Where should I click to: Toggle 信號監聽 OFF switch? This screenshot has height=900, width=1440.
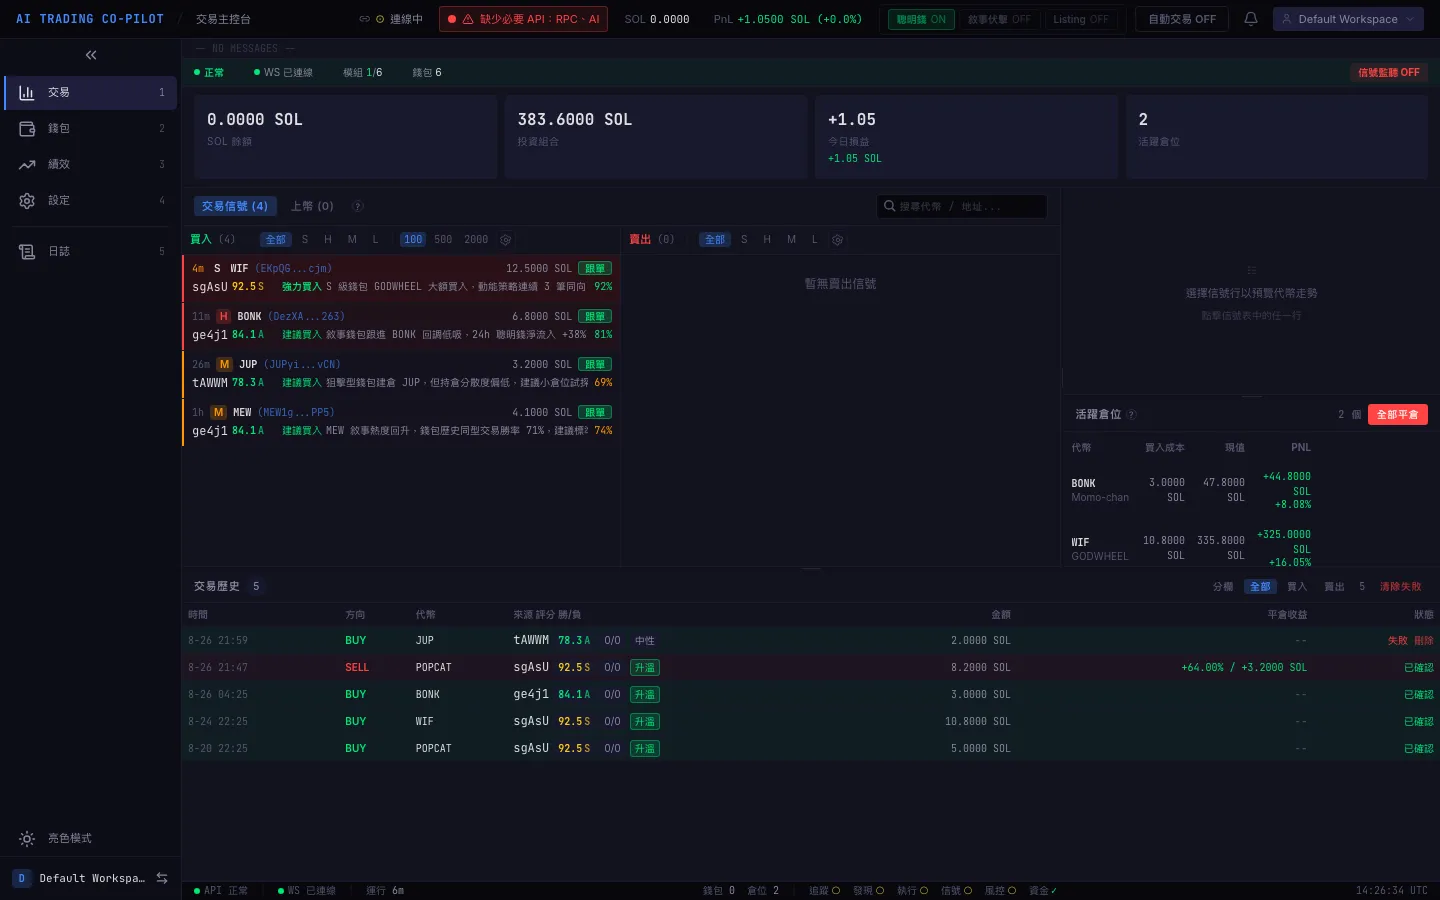tap(1388, 72)
